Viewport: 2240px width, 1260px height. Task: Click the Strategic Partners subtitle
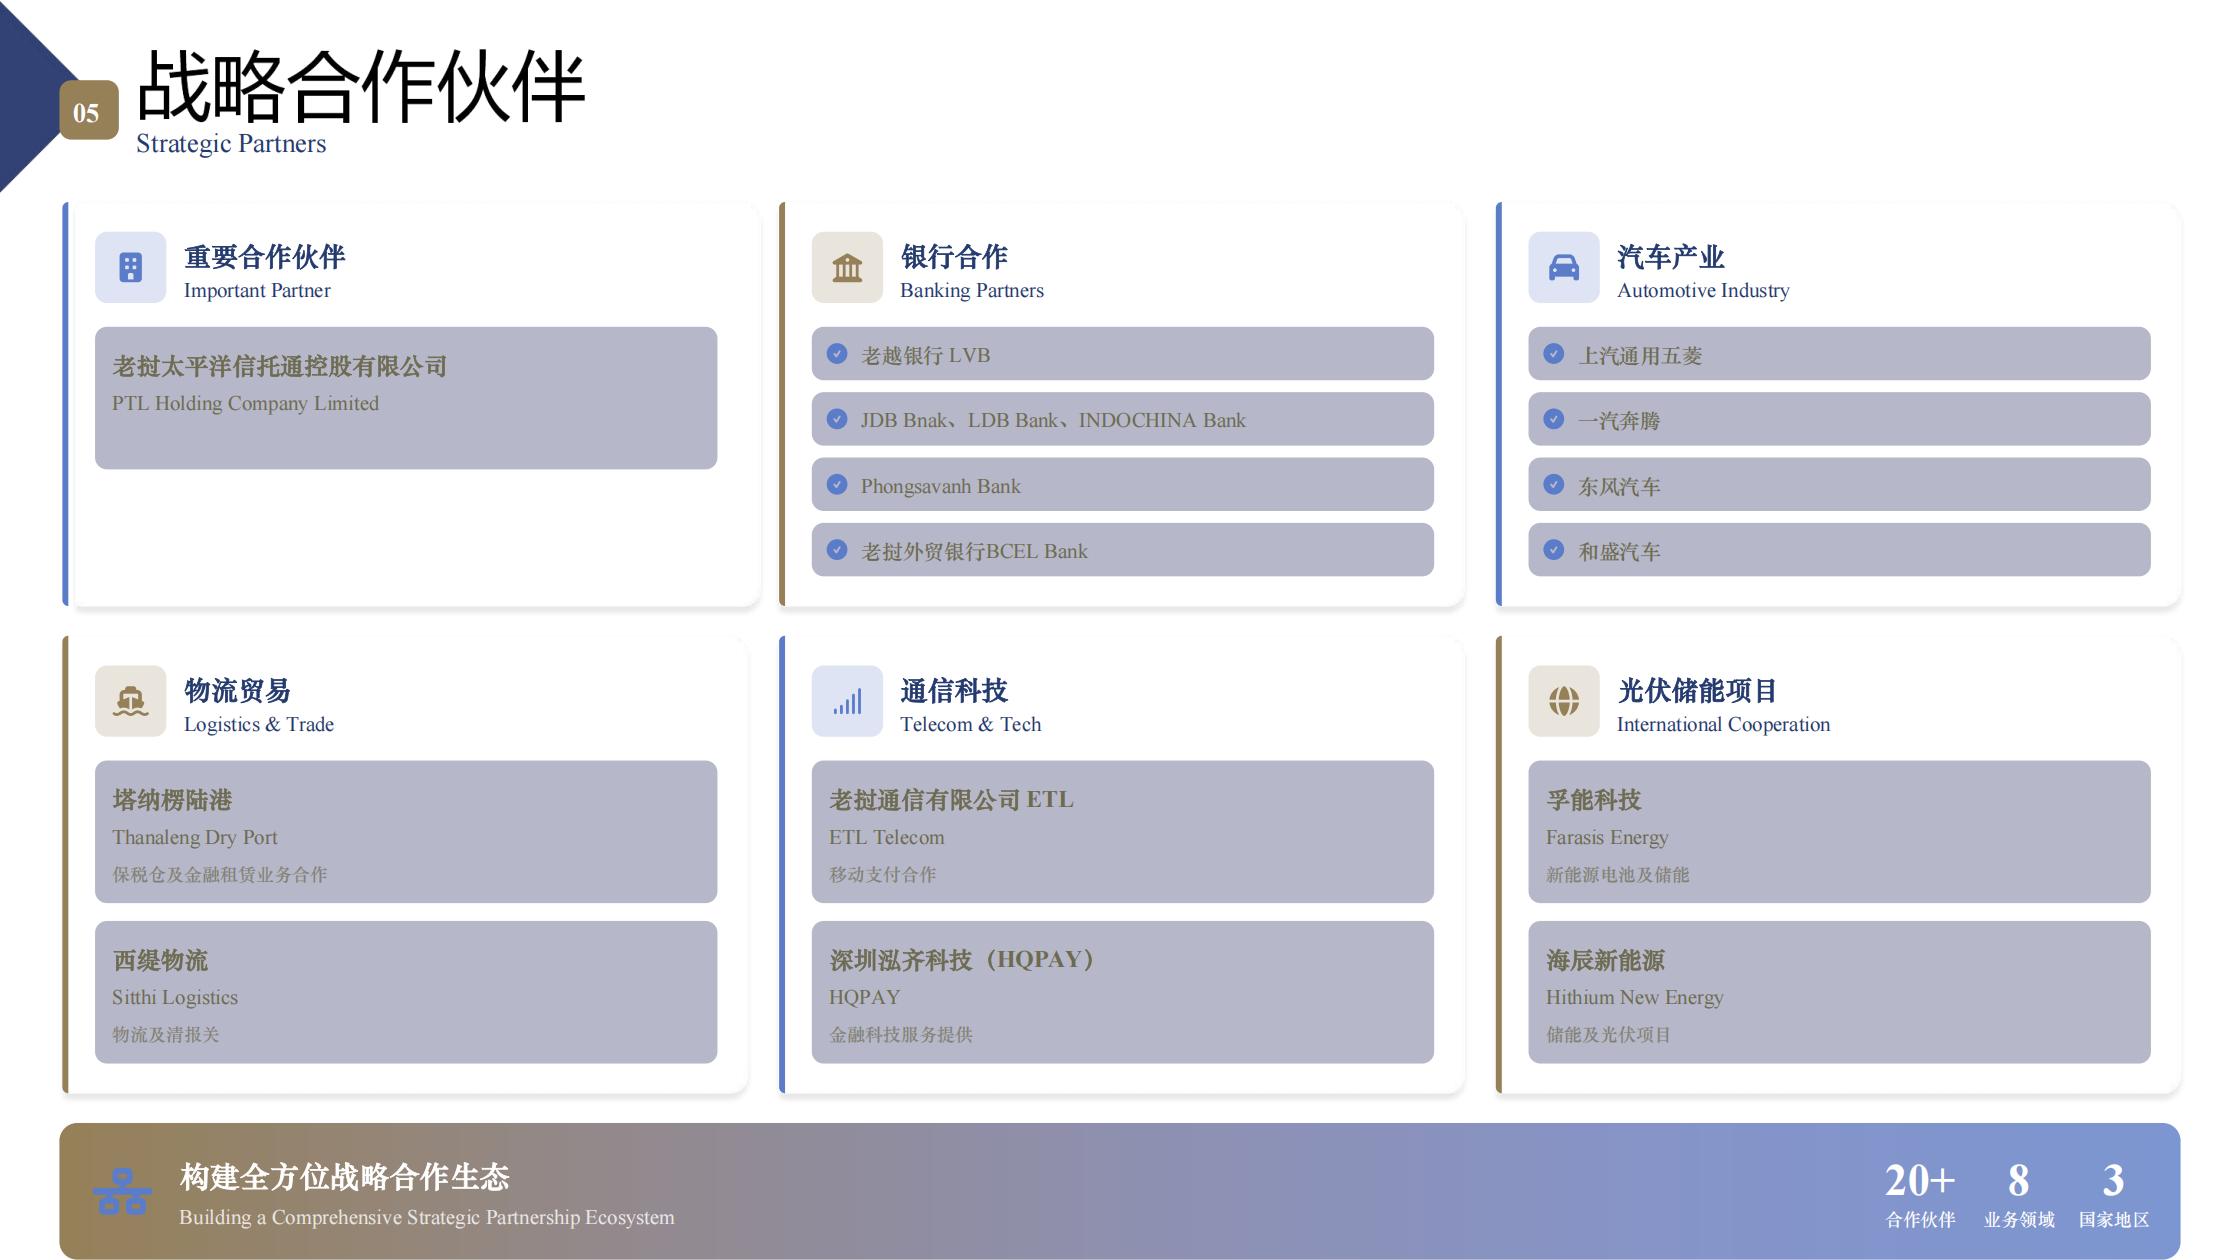(231, 144)
